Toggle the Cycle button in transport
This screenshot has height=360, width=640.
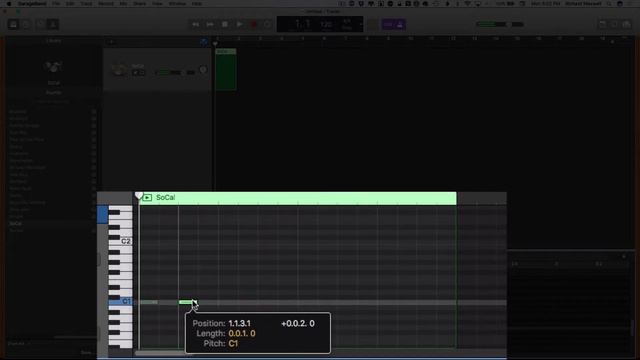tap(267, 24)
